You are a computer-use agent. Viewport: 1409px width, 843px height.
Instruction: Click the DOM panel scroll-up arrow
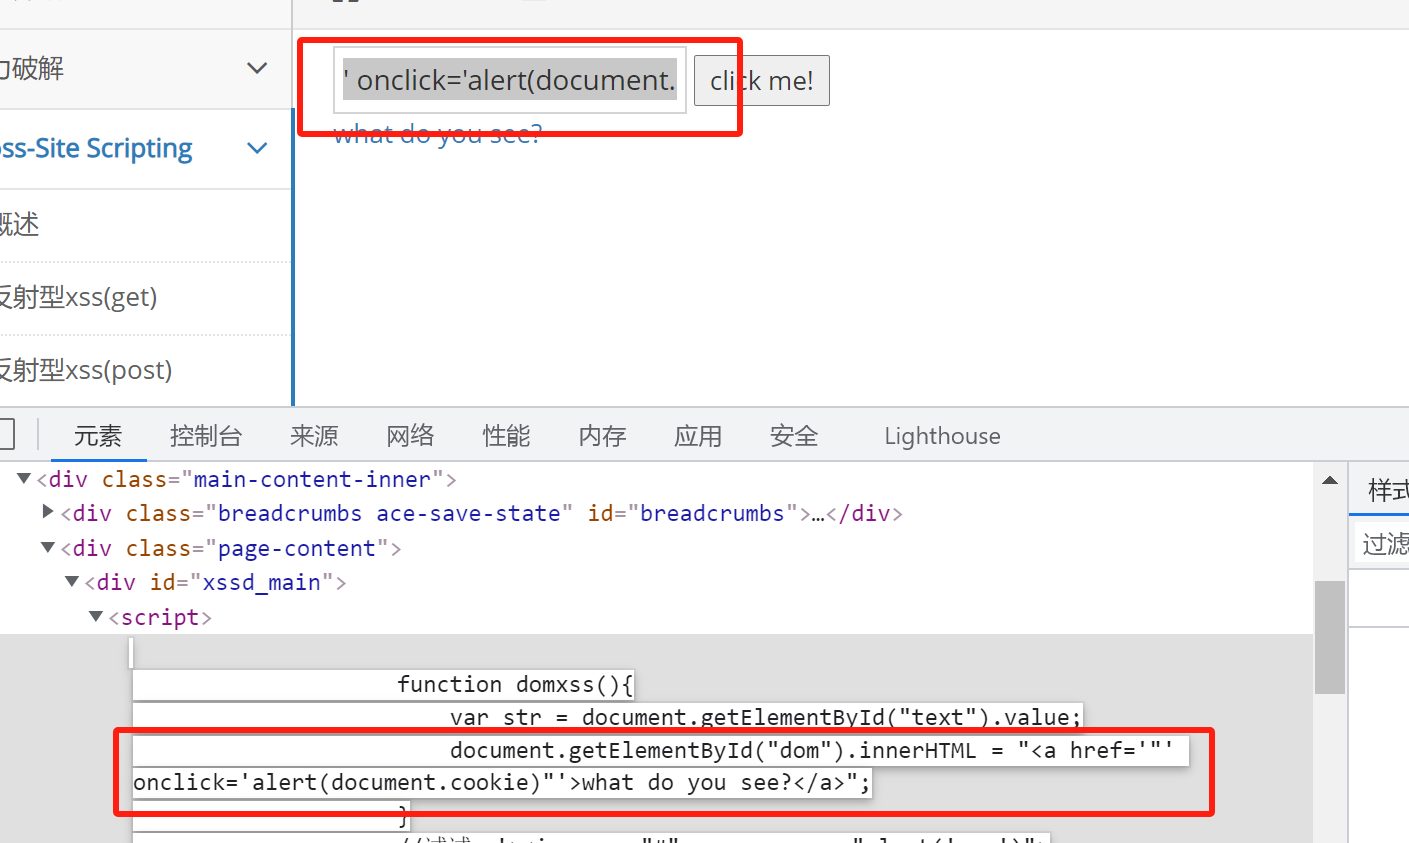point(1330,481)
